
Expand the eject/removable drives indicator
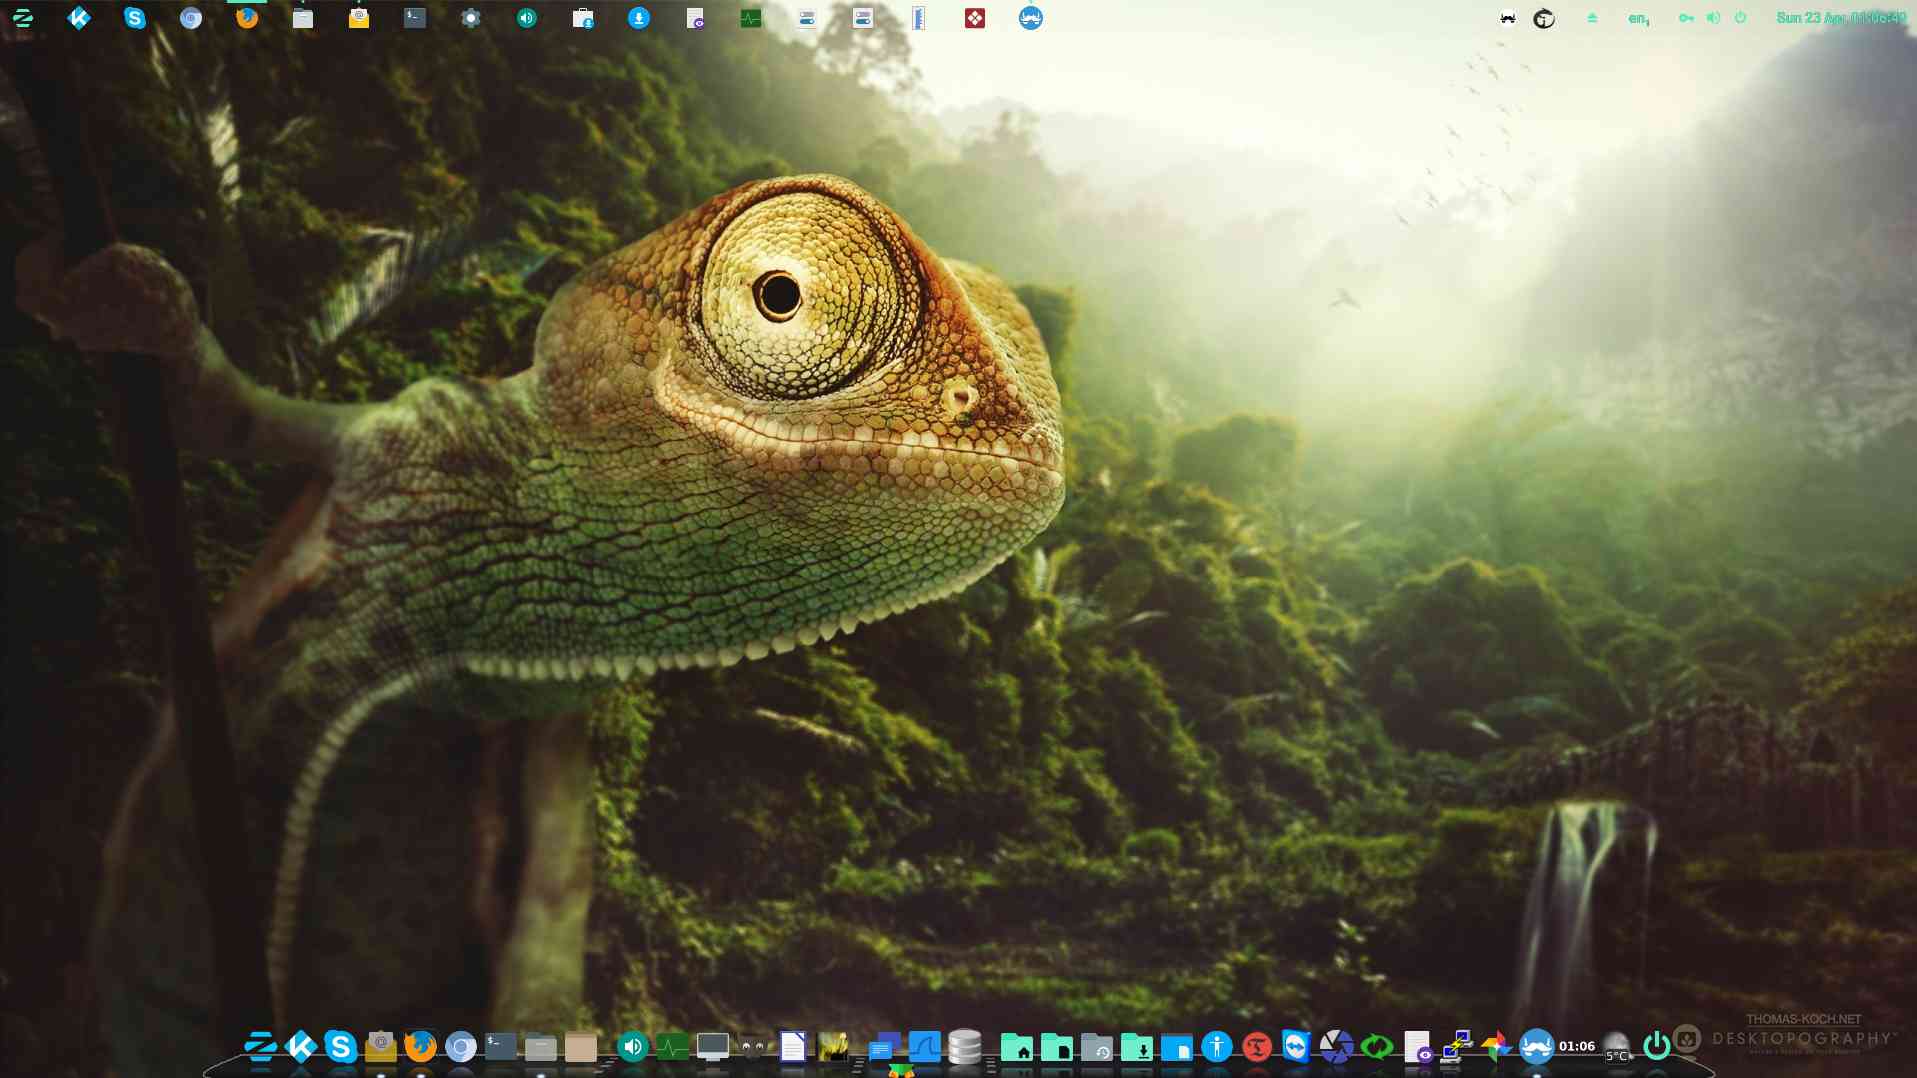click(x=1592, y=18)
